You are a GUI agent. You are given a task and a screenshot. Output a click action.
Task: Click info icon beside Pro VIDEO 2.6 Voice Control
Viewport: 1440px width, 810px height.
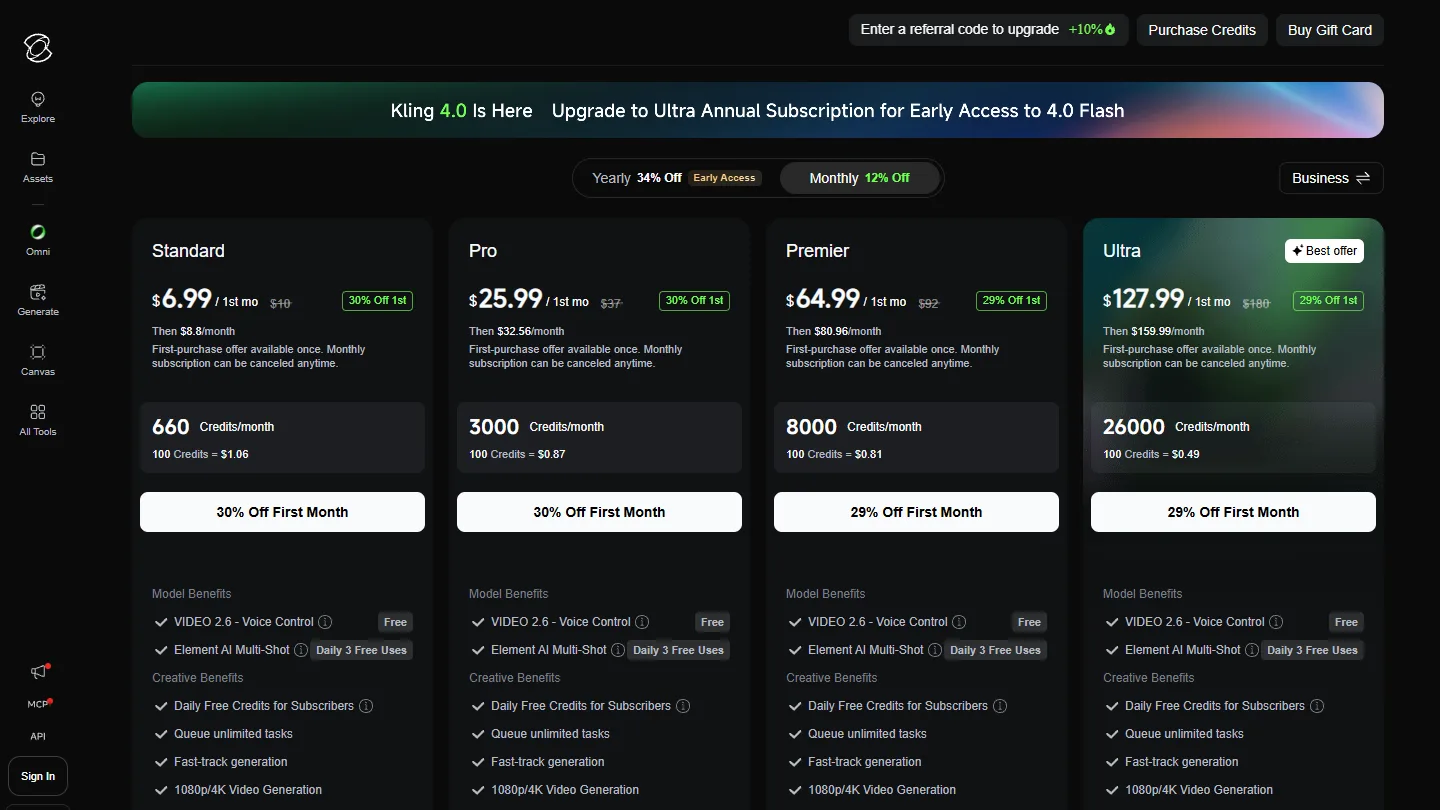[x=642, y=622]
